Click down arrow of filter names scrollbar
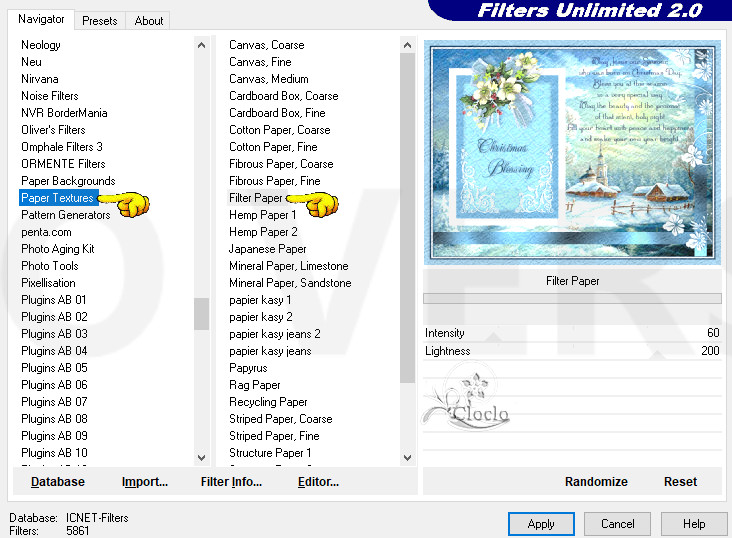This screenshot has height=538, width=732. 407,458
